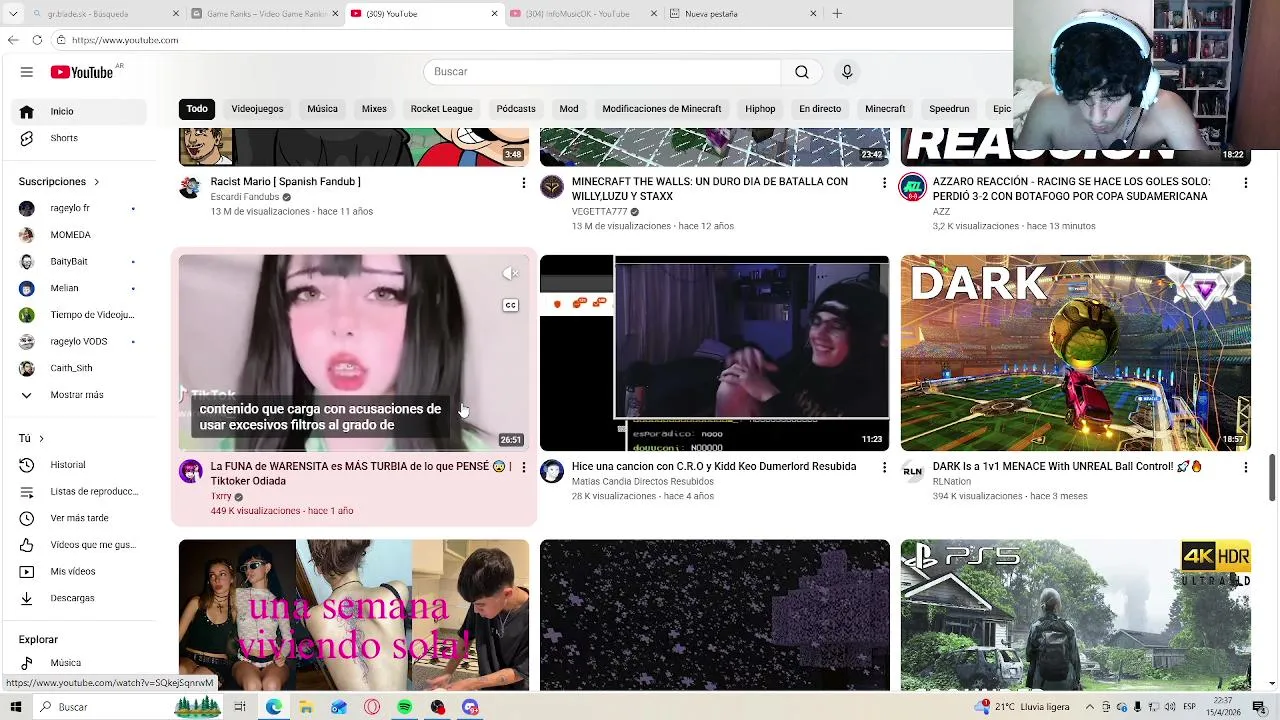The height and width of the screenshot is (720, 1280).
Task: Open the BaityBait subscription
Action: [80, 262]
